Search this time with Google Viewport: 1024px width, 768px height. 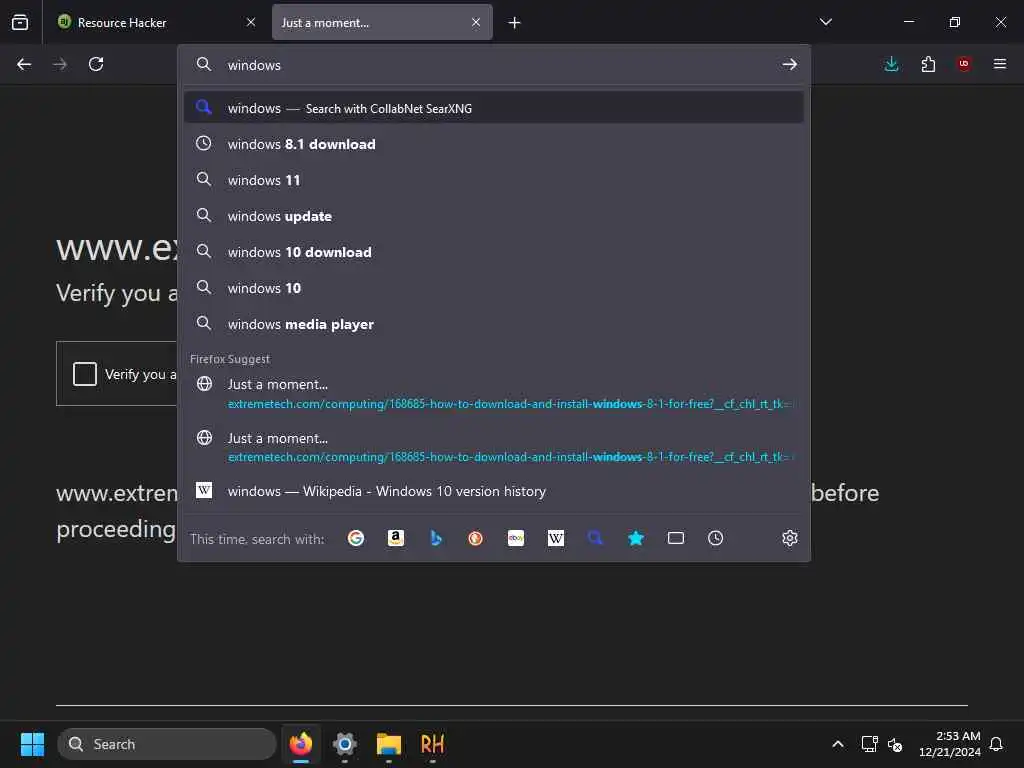click(x=356, y=538)
